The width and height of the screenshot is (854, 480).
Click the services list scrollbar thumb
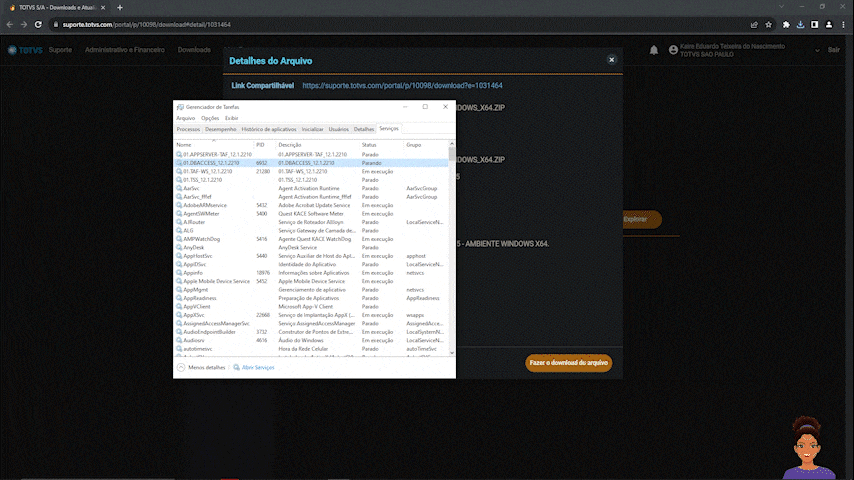(x=452, y=154)
